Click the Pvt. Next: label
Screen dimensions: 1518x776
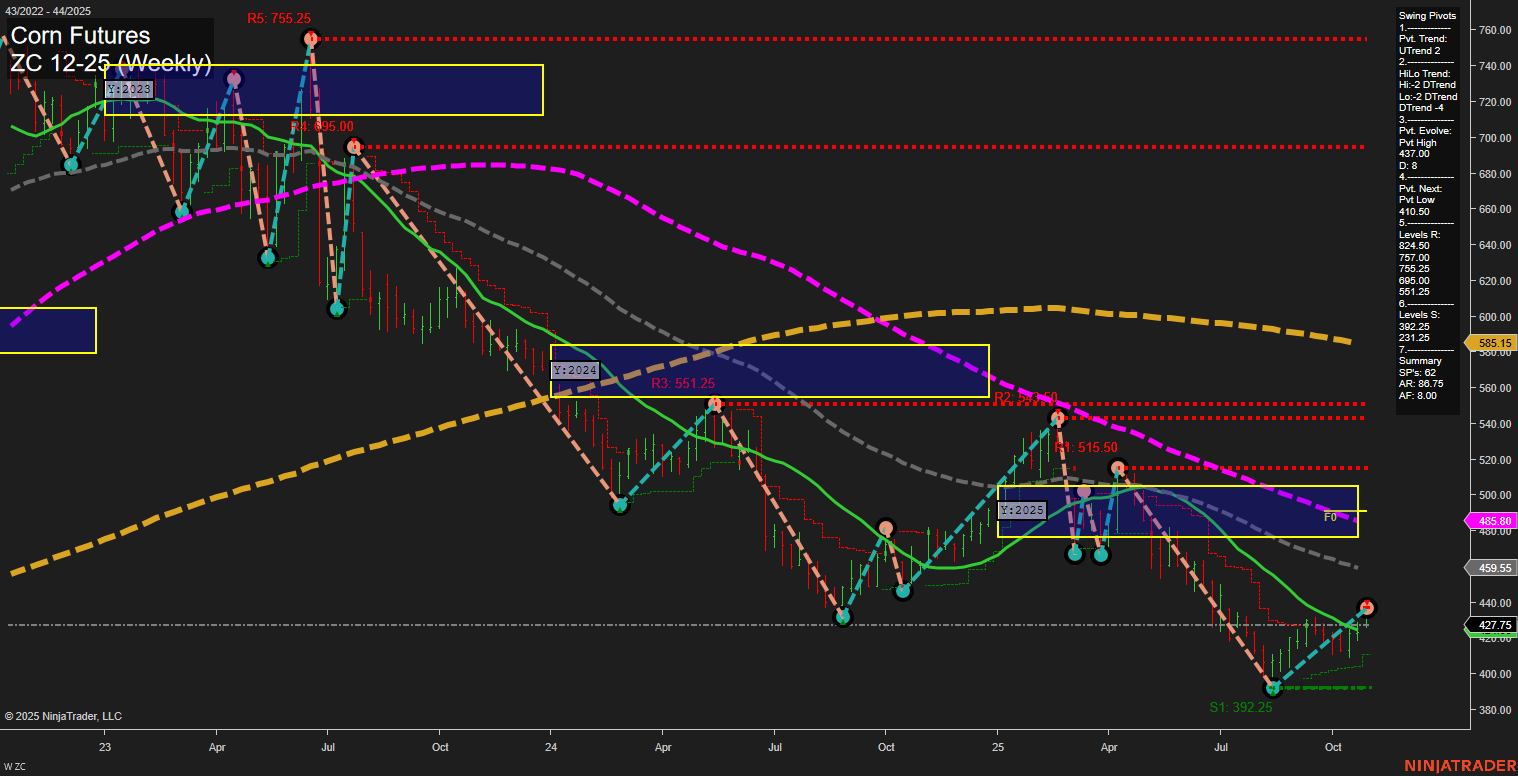1423,189
